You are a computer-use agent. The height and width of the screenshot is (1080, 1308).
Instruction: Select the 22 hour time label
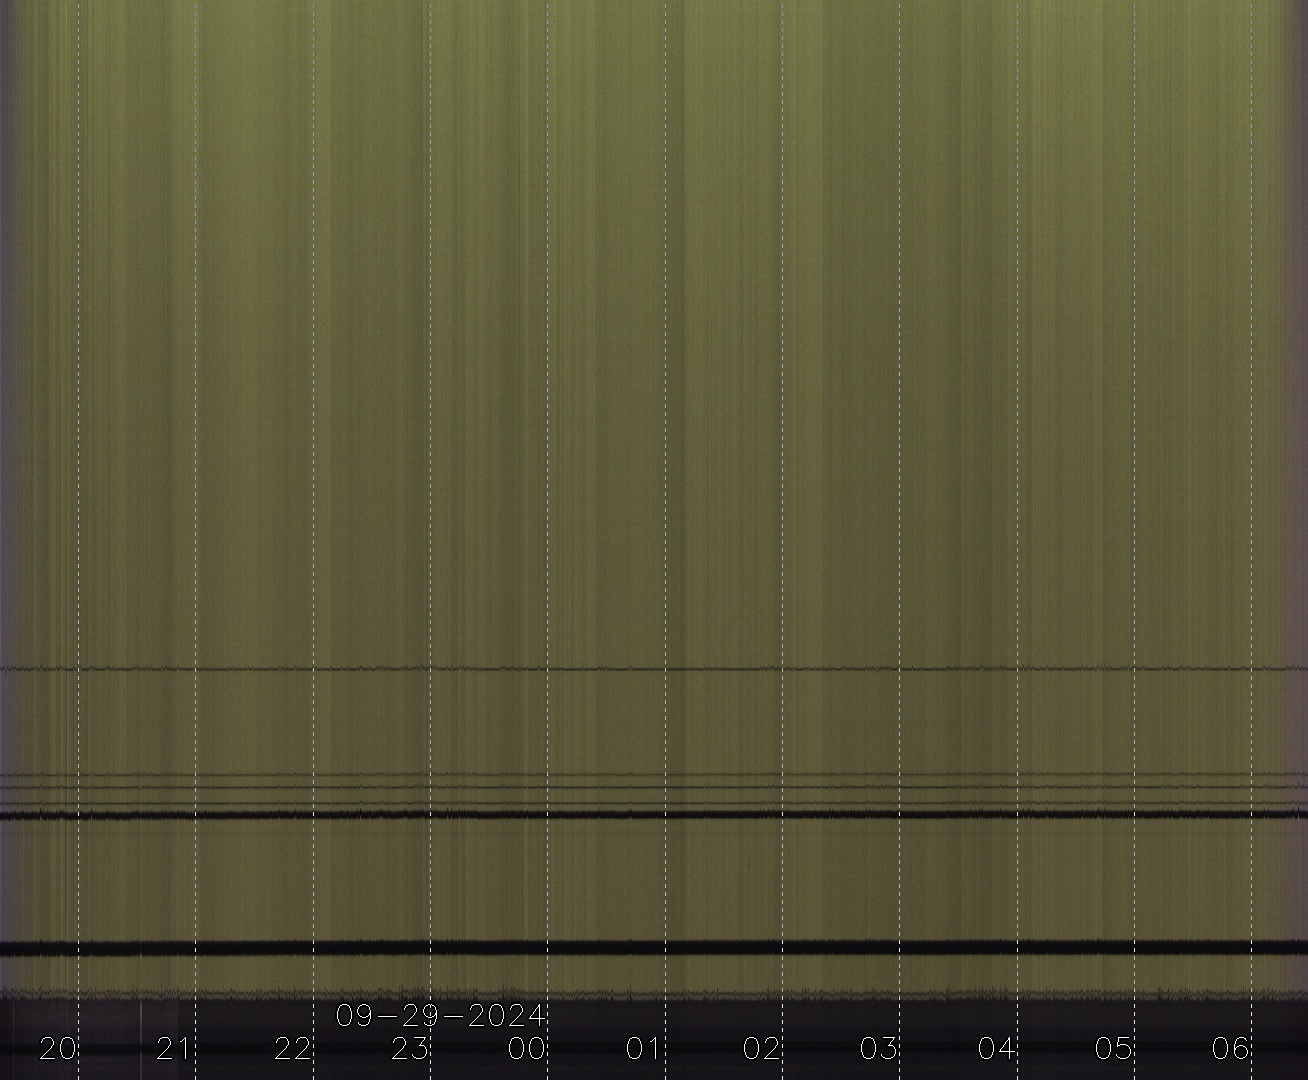click(293, 1048)
